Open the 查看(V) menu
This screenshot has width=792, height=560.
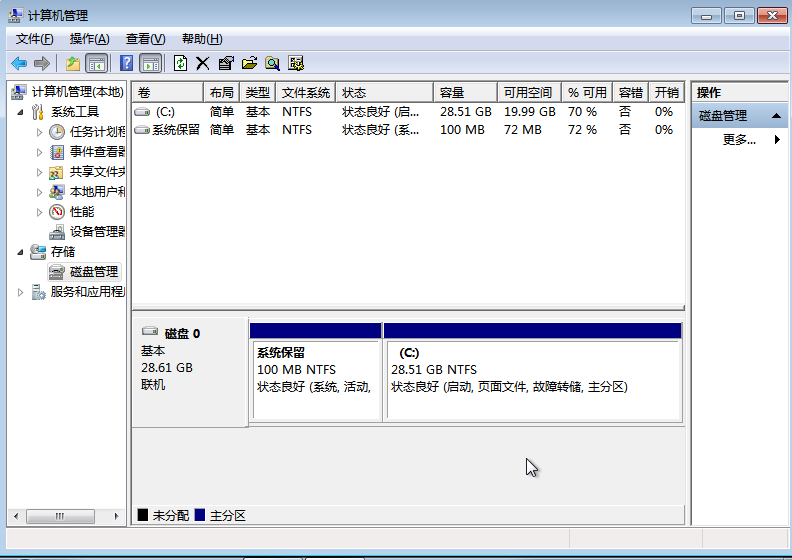(145, 39)
